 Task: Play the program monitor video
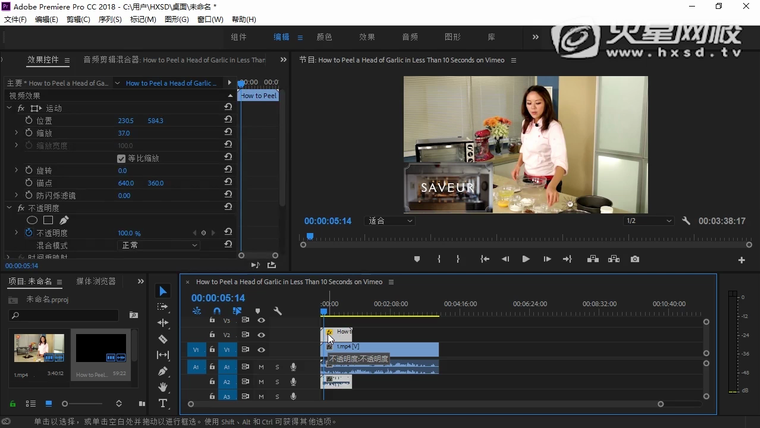click(526, 259)
